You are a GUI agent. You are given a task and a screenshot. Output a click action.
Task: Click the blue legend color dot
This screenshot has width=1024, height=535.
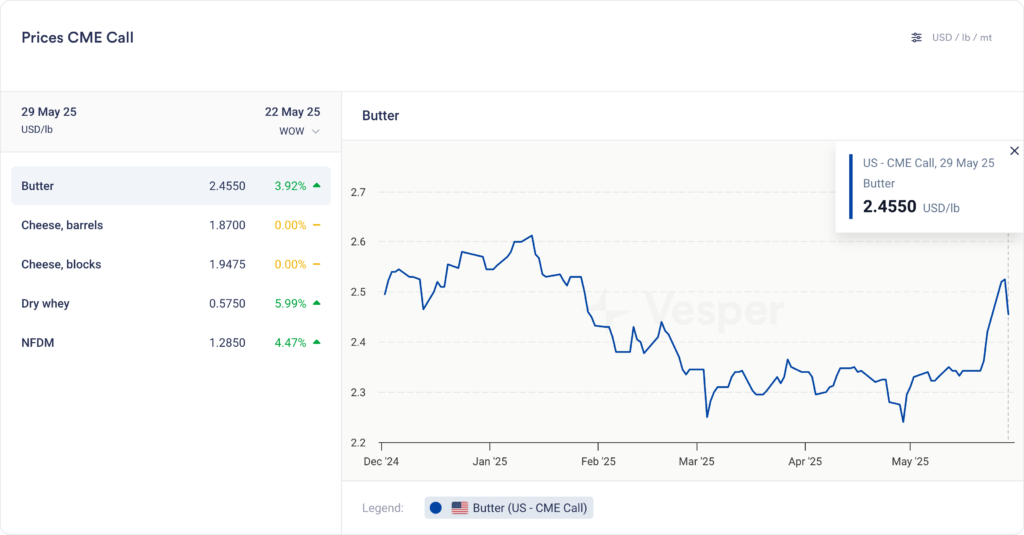pos(436,508)
